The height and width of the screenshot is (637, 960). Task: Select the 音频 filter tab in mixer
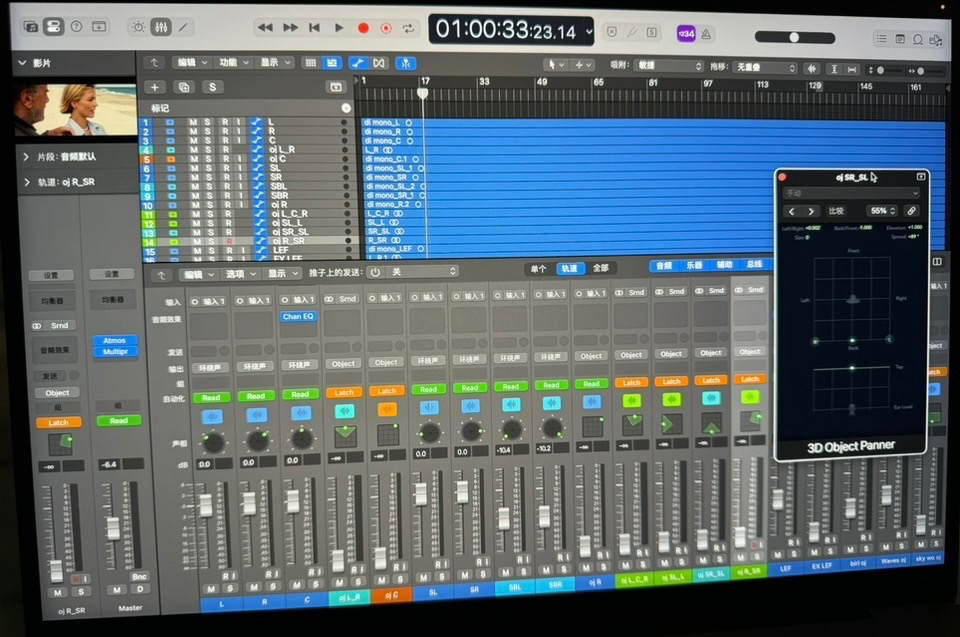(x=663, y=266)
